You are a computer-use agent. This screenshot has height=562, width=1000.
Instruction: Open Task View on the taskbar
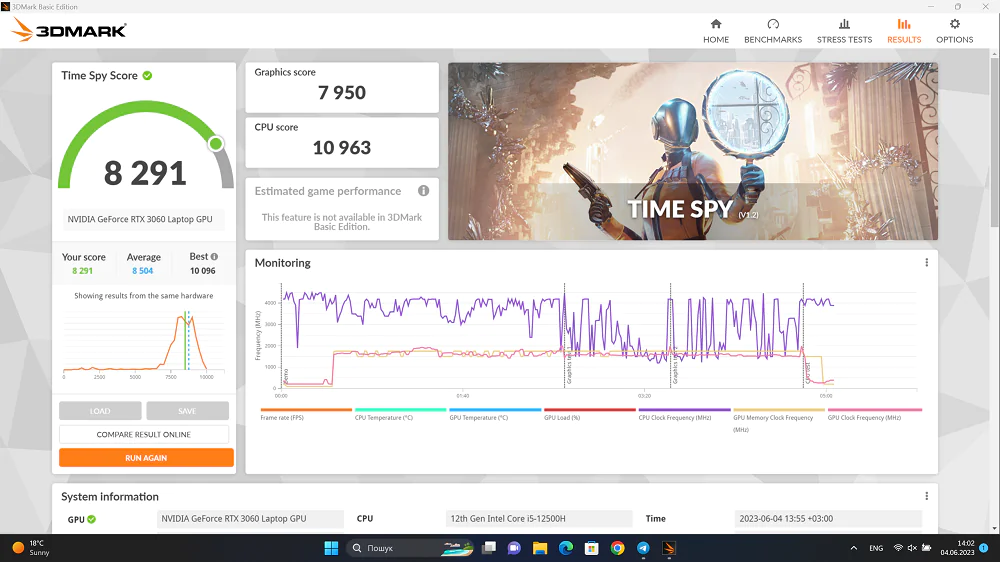coord(489,548)
